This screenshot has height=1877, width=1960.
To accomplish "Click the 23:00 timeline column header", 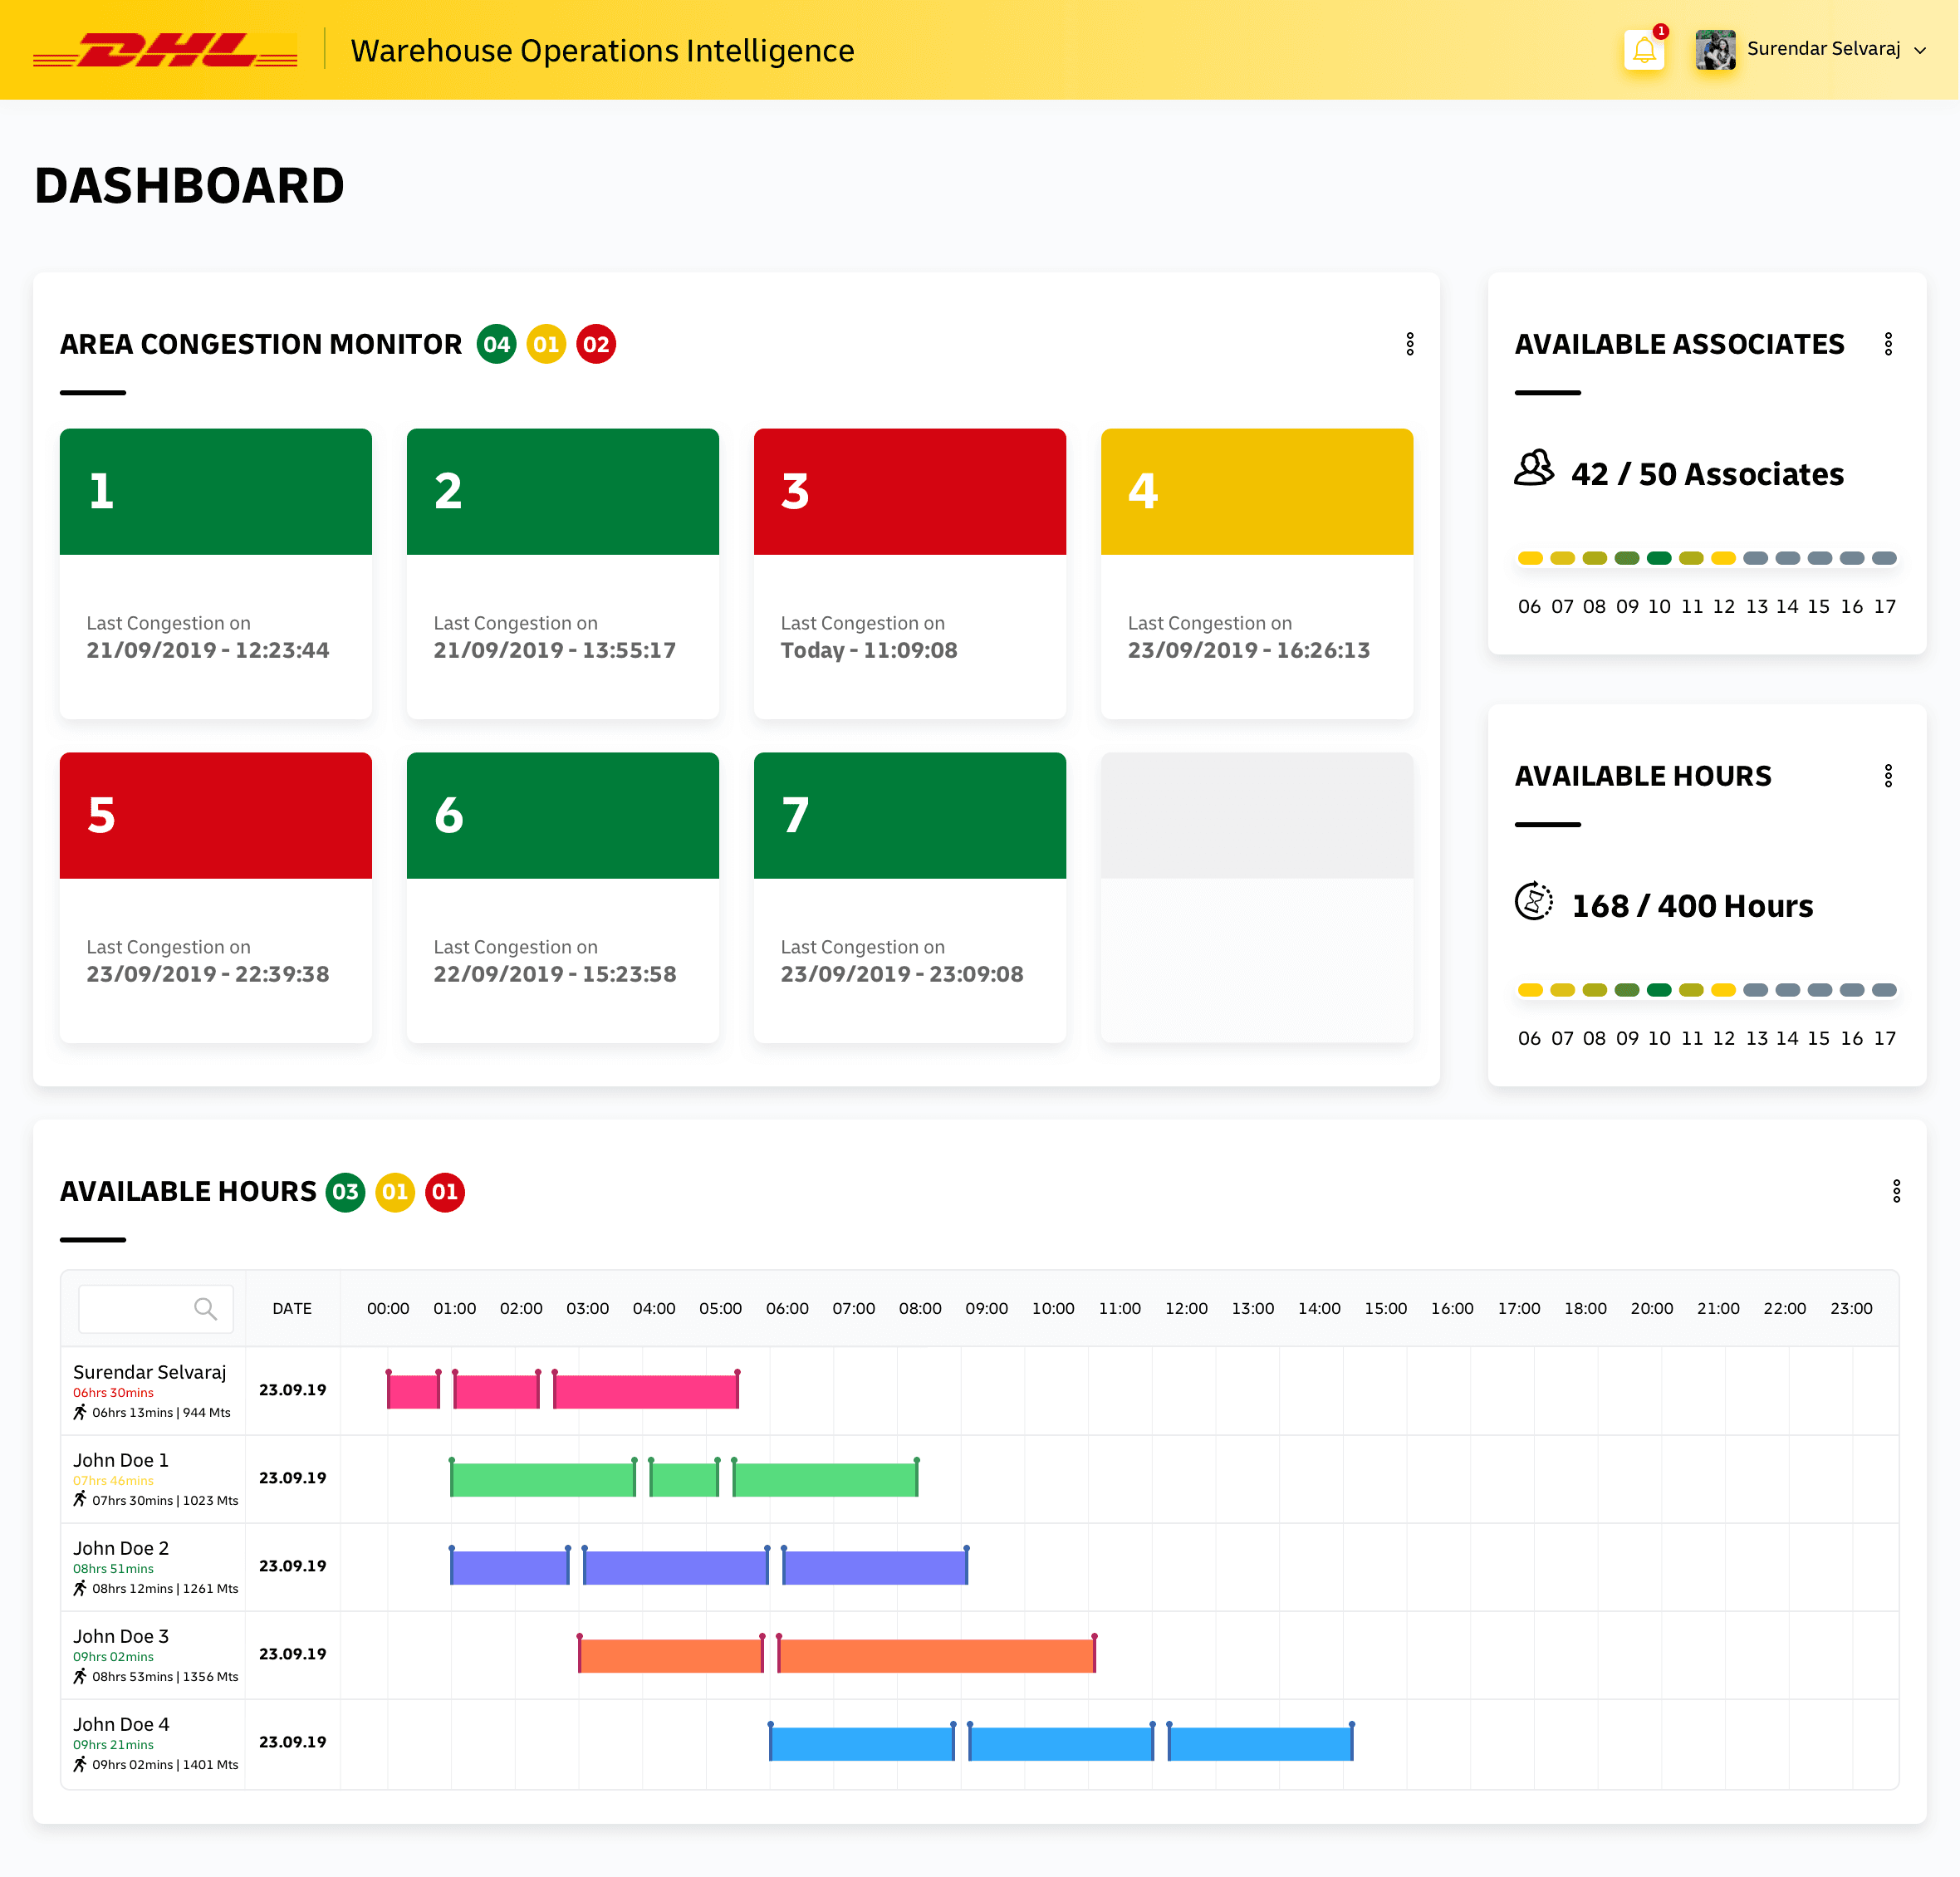I will tap(1851, 1309).
